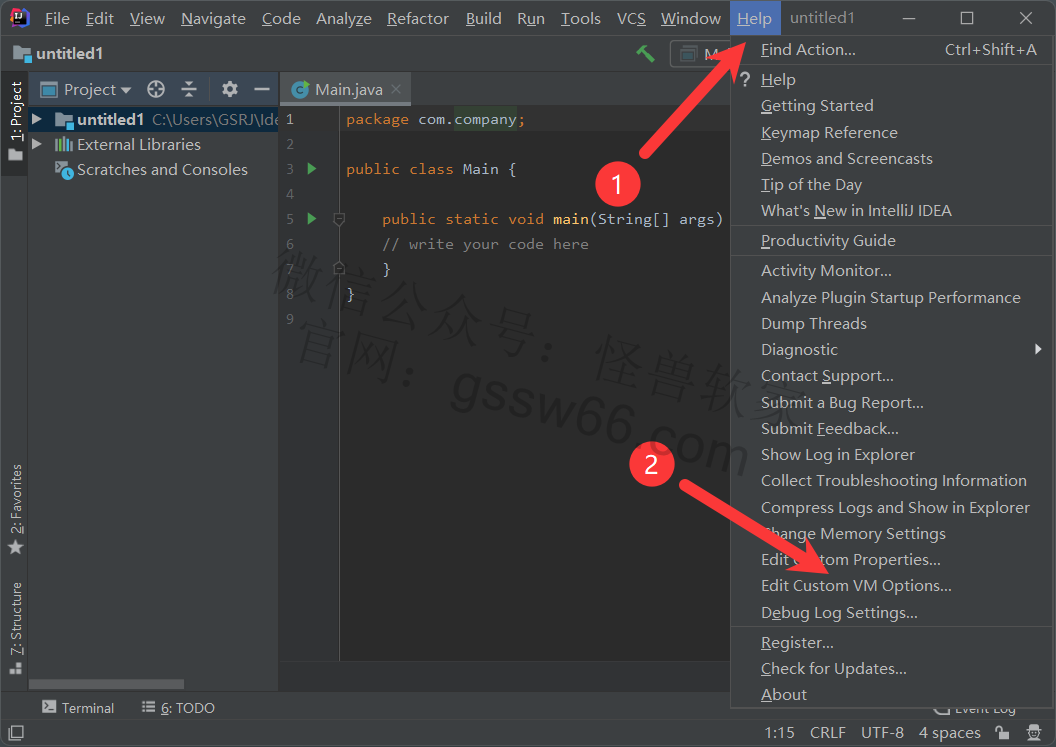Hide the Project panel with the minus icon
The height and width of the screenshot is (747, 1056).
[x=262, y=90]
